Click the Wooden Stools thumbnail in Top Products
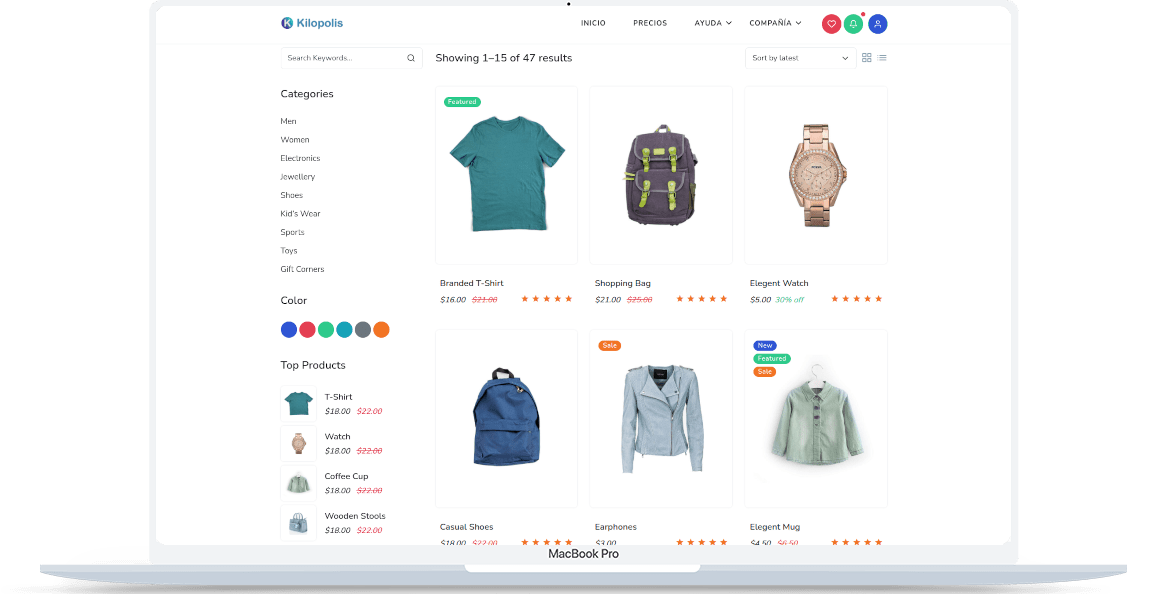This screenshot has height=594, width=1175. click(298, 523)
